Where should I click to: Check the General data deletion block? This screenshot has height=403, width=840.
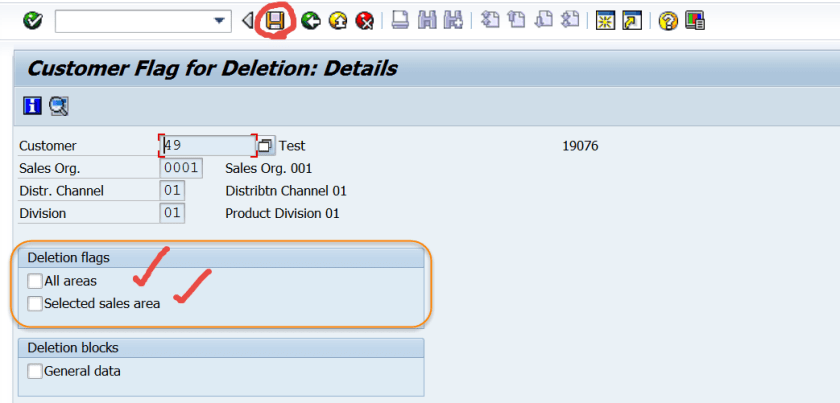coord(35,371)
